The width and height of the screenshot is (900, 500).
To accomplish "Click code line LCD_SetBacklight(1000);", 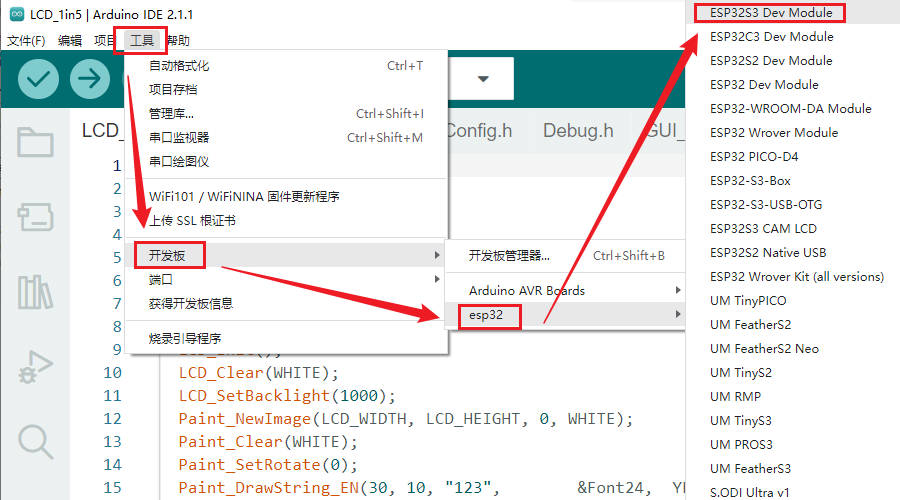I will 287,396.
